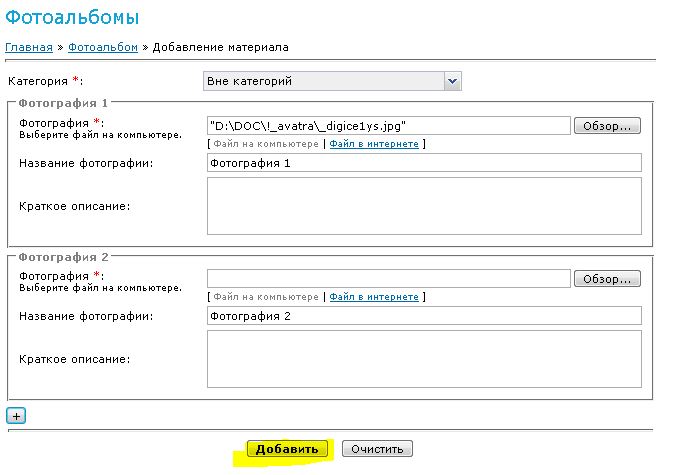Click Обзор button for Фотография 2
The image size is (676, 475).
point(607,279)
